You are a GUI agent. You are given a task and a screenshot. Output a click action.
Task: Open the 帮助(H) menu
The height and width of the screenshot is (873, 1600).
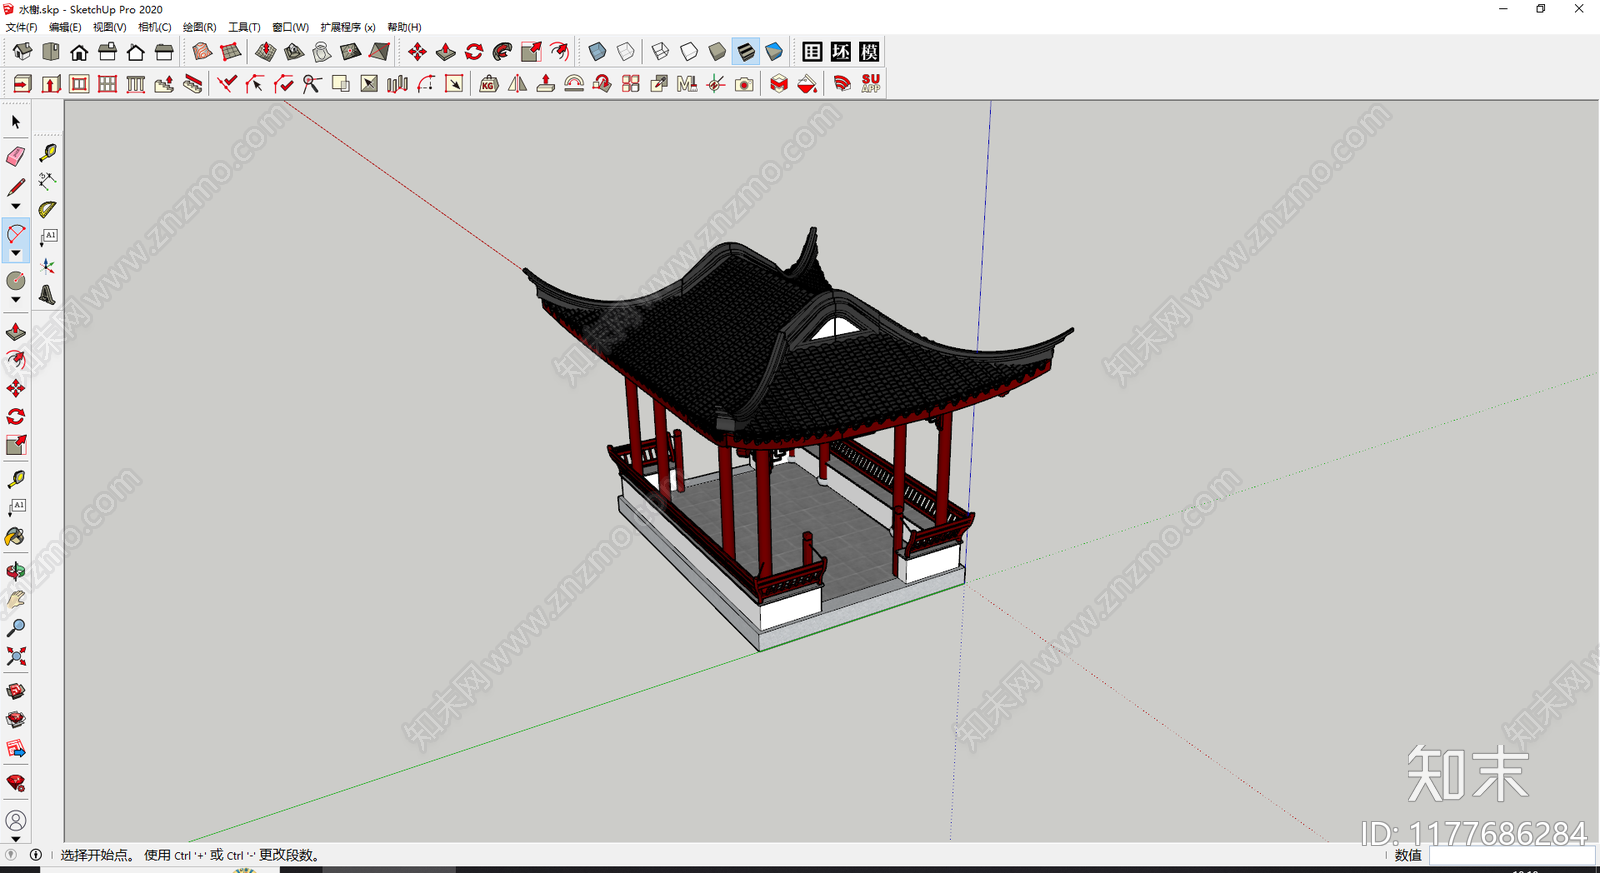coord(404,27)
